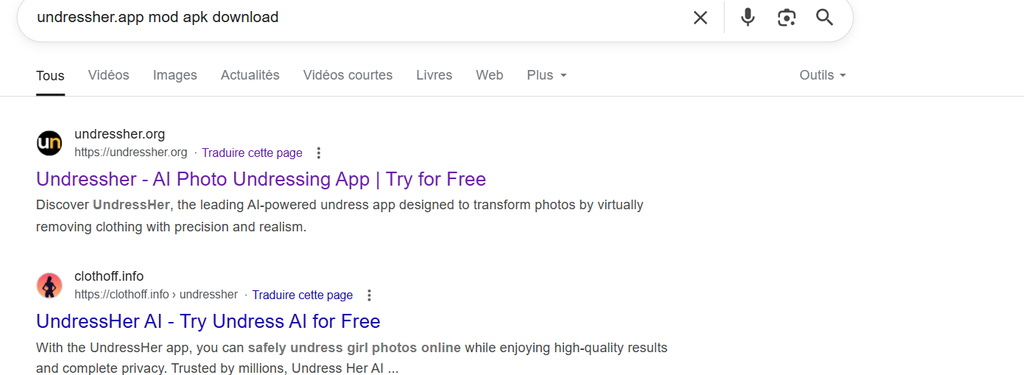Click the undressher.org site name
Viewport: 1024px width, 375px height.
tap(120, 134)
